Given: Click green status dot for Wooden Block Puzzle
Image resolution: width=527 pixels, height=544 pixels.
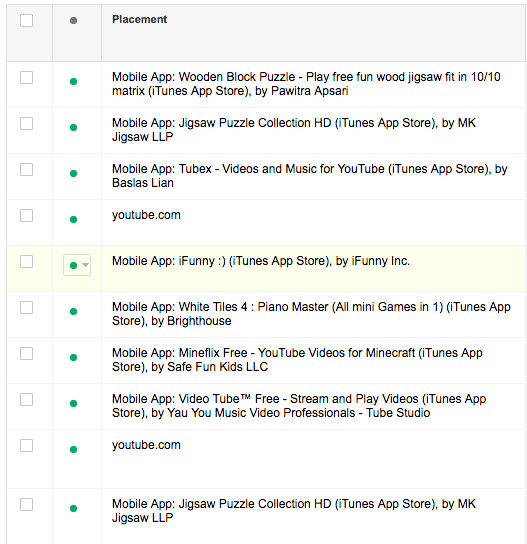Looking at the screenshot, I should 73,82.
